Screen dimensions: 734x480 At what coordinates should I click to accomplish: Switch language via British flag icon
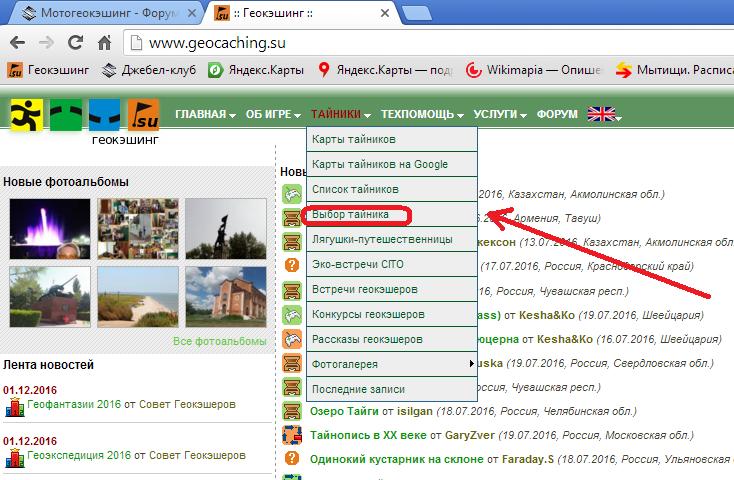pos(602,114)
